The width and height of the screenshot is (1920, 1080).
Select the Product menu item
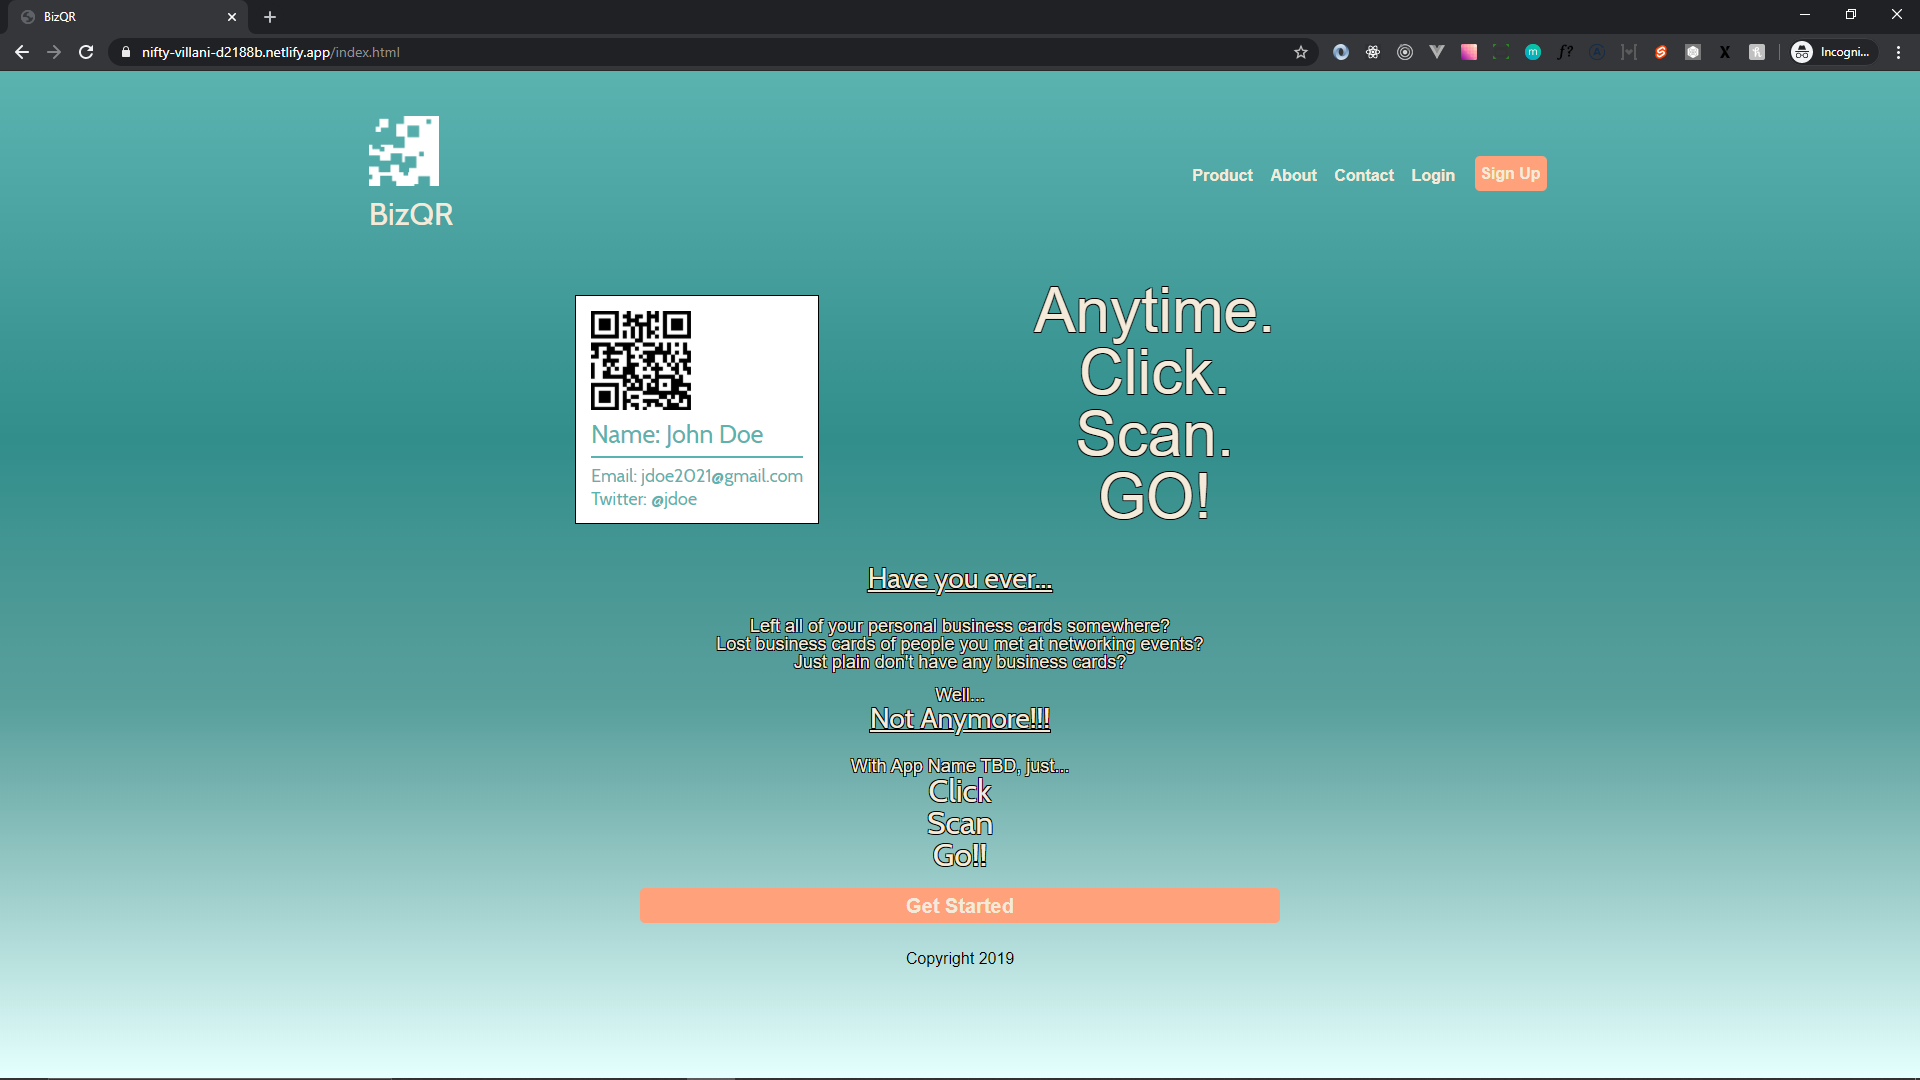pos(1222,175)
